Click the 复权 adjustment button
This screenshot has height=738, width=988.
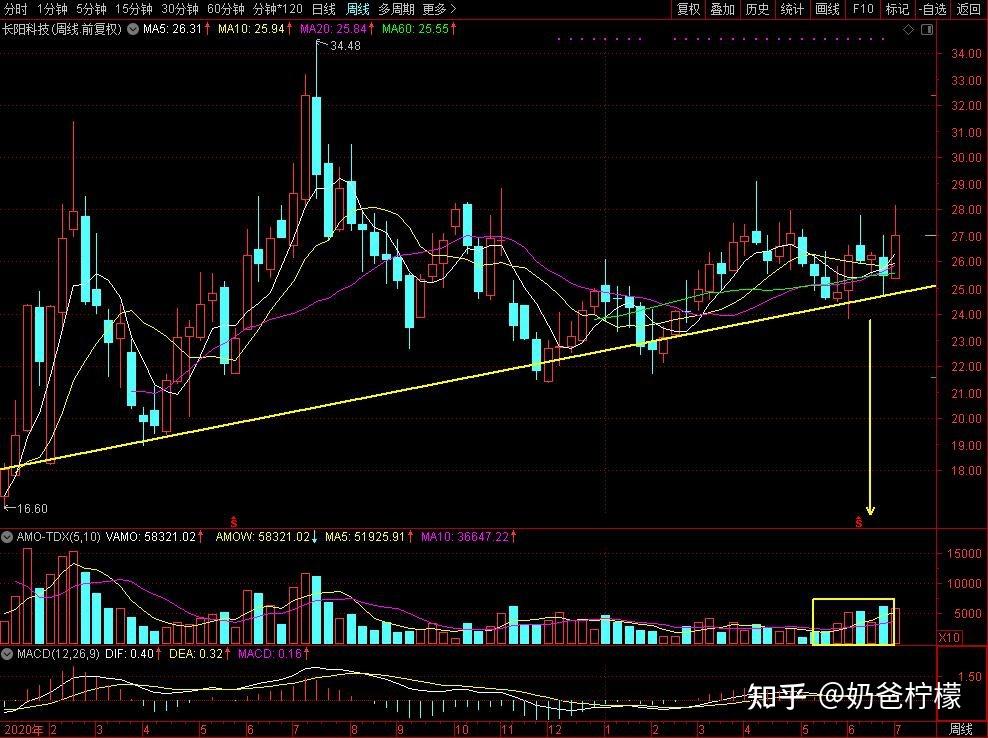click(x=688, y=9)
